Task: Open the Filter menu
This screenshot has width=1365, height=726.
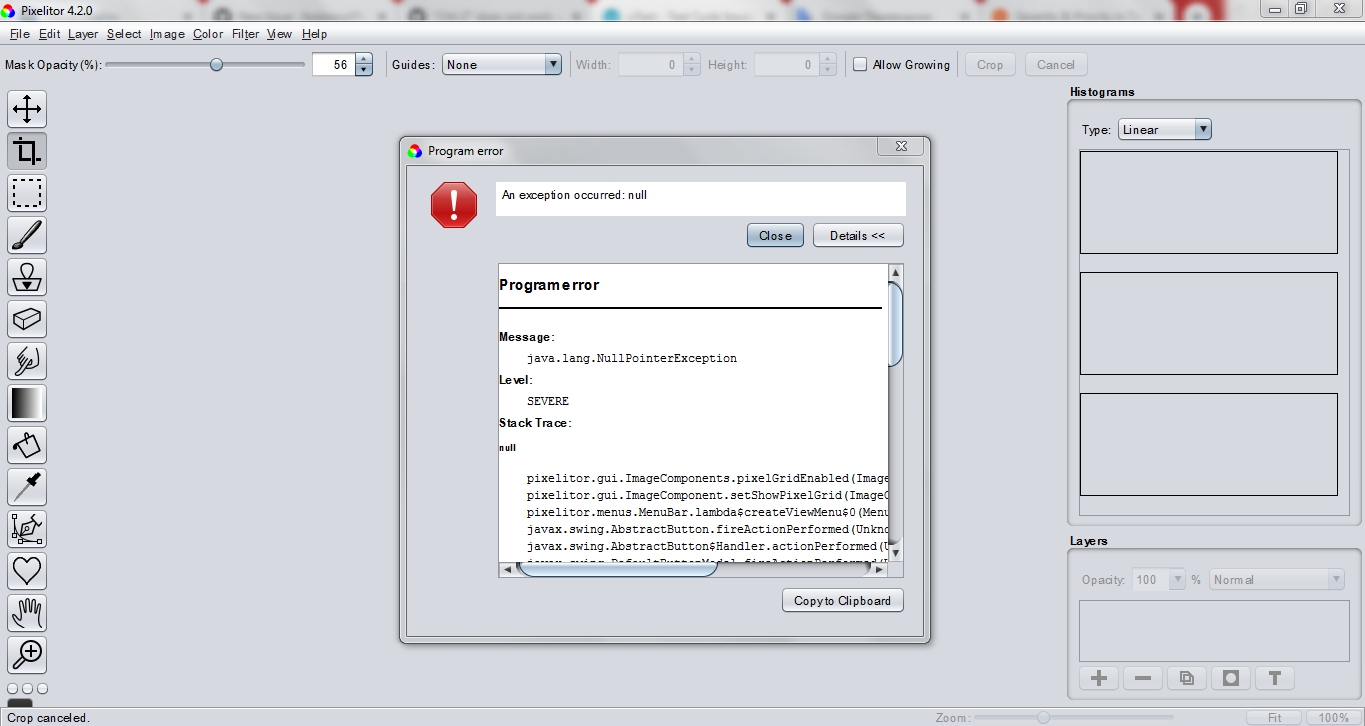Action: pyautogui.click(x=246, y=34)
